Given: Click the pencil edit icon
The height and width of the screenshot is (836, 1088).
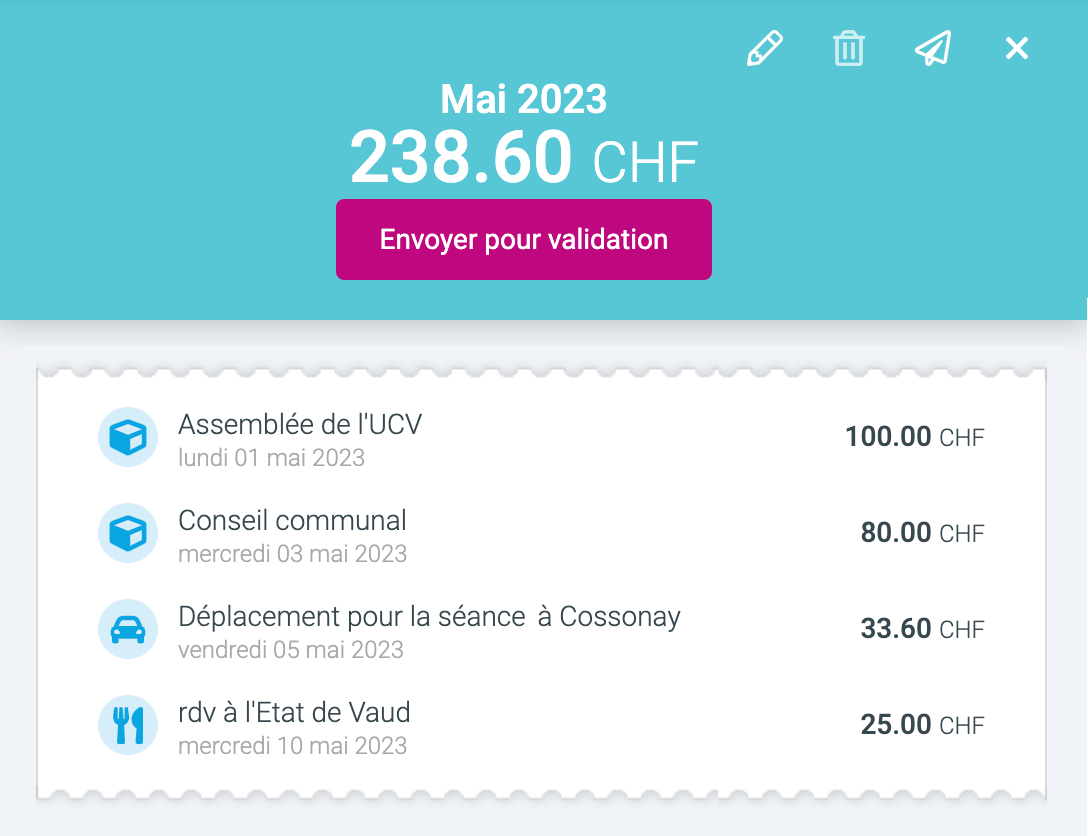Looking at the screenshot, I should [x=765, y=48].
